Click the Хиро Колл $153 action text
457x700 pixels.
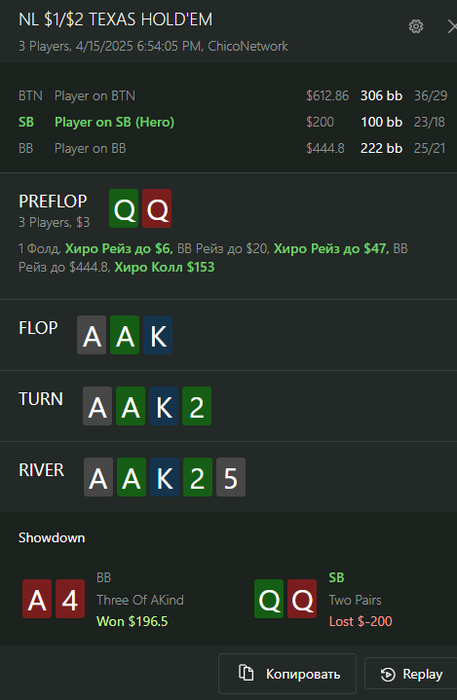[164, 267]
